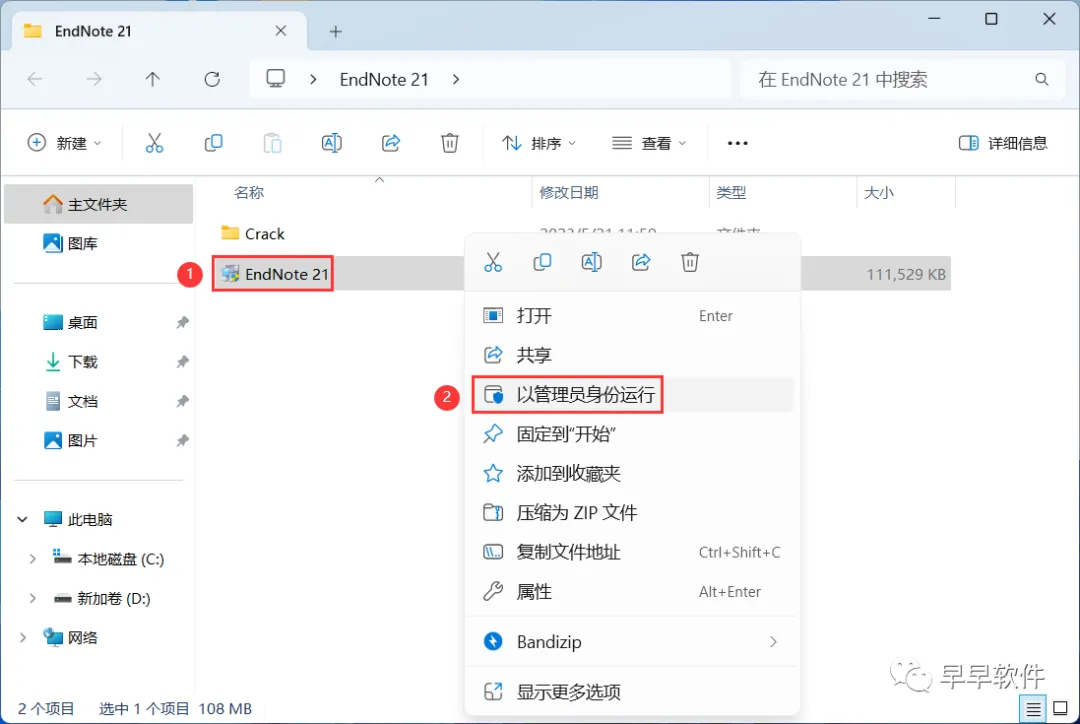Click the Rename icon in context menu
1080x724 pixels.
point(592,262)
